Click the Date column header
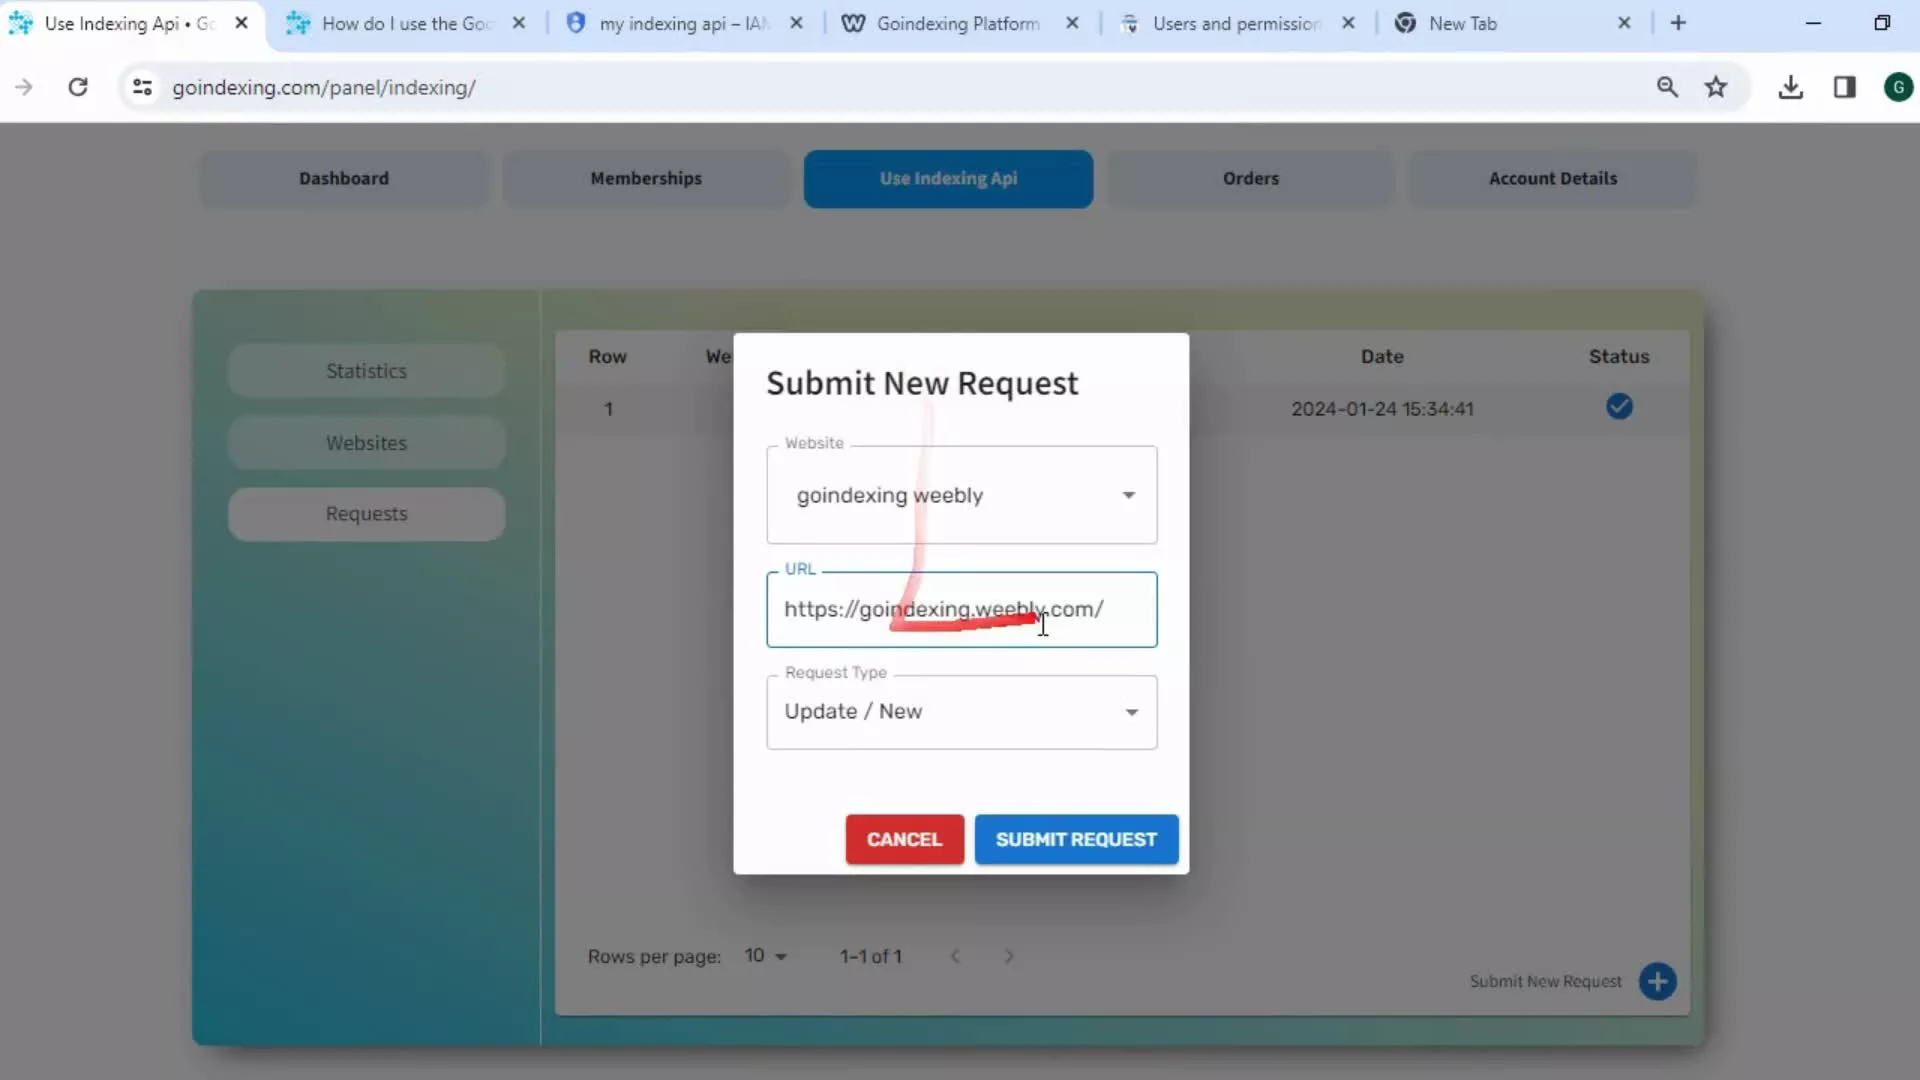The width and height of the screenshot is (1920, 1080). click(x=1382, y=357)
